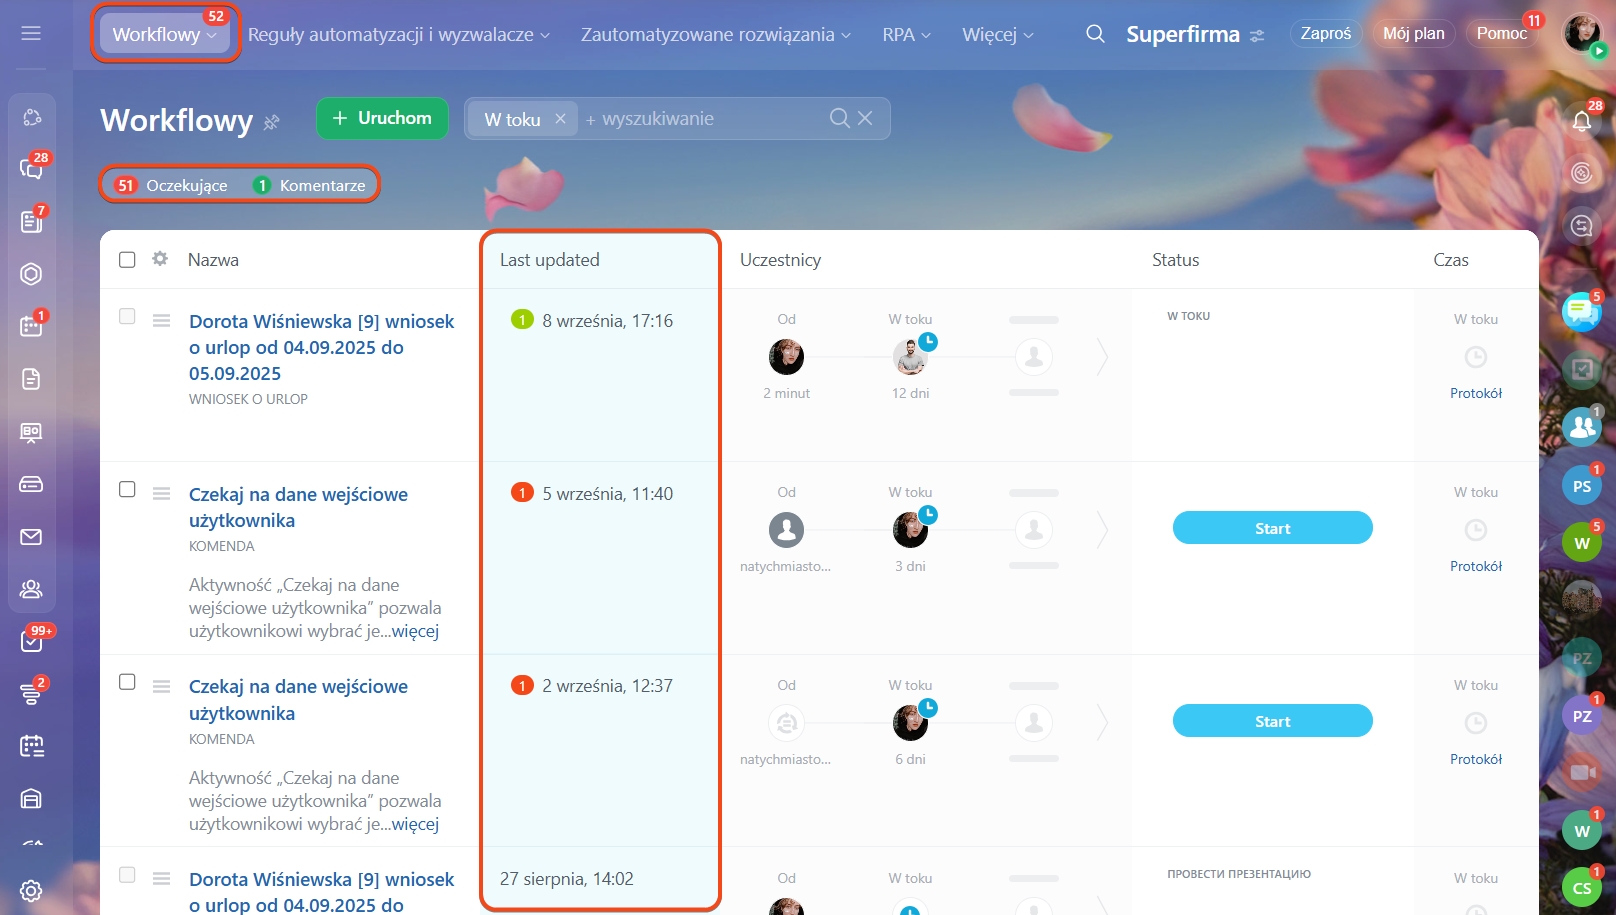Open the Pomoc button

(1502, 33)
